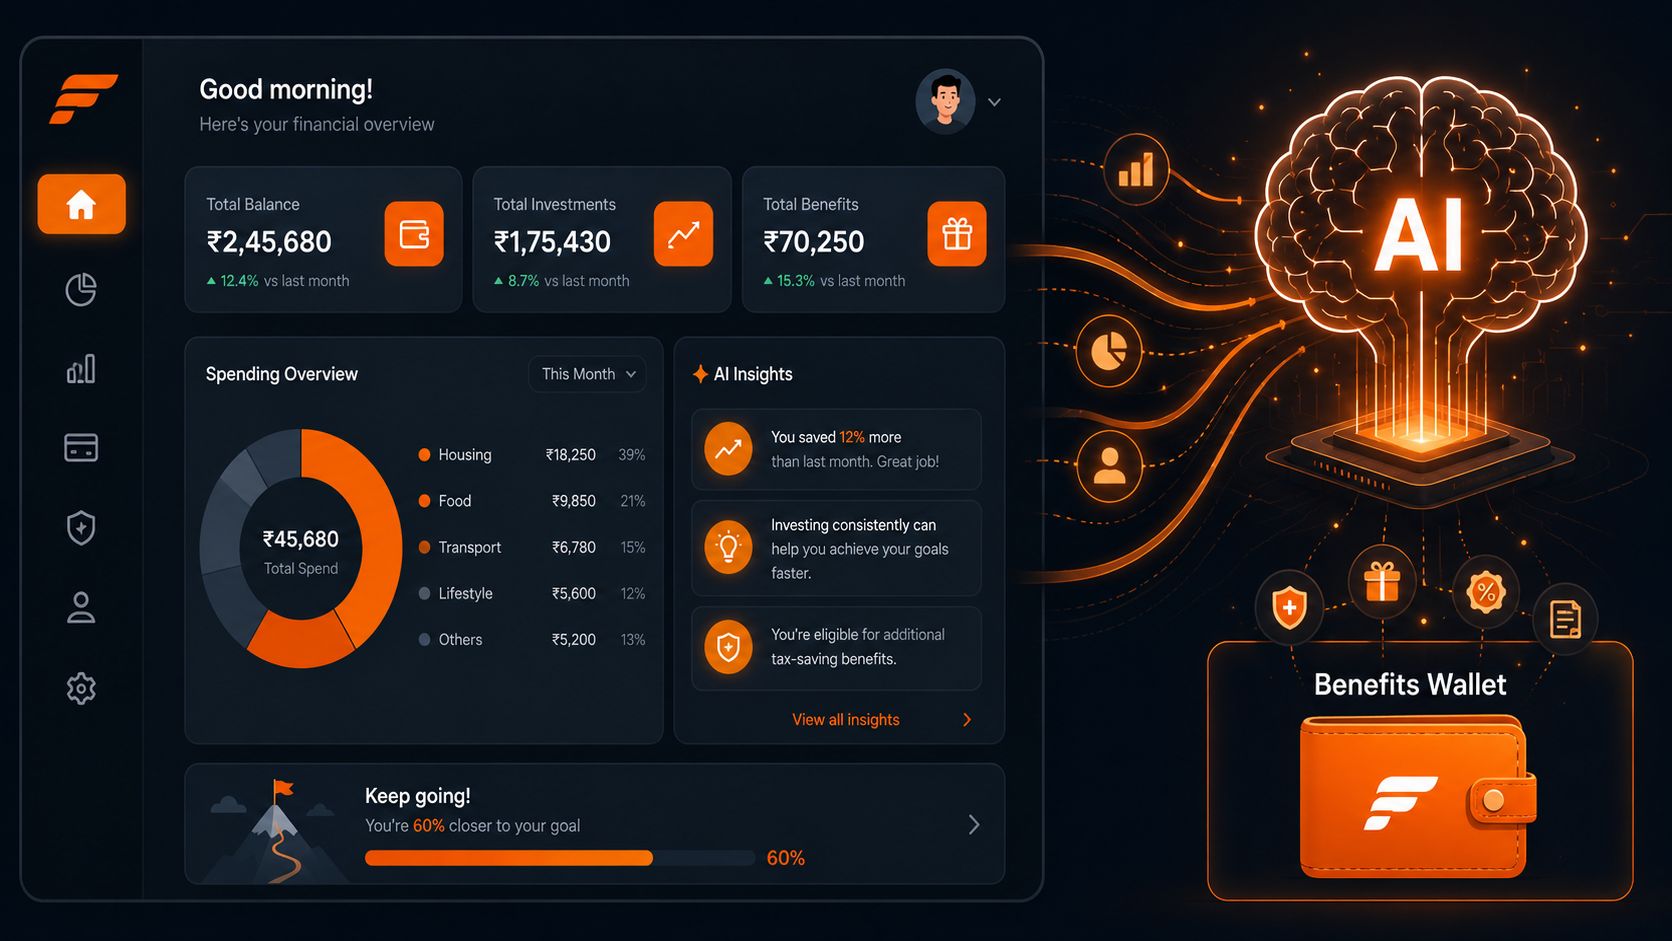
Task: Click the document icon above Benefits Wallet
Action: pos(1565,619)
